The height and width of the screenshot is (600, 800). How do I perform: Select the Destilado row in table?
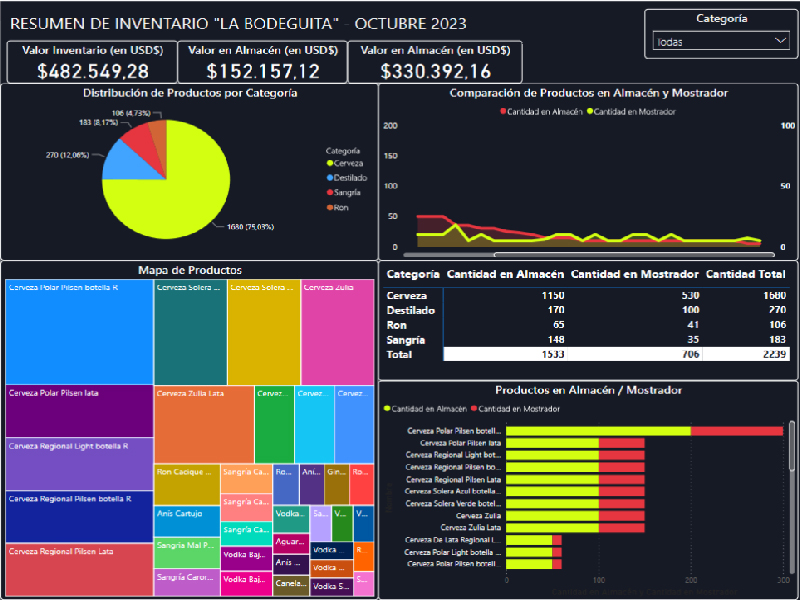pos(586,310)
